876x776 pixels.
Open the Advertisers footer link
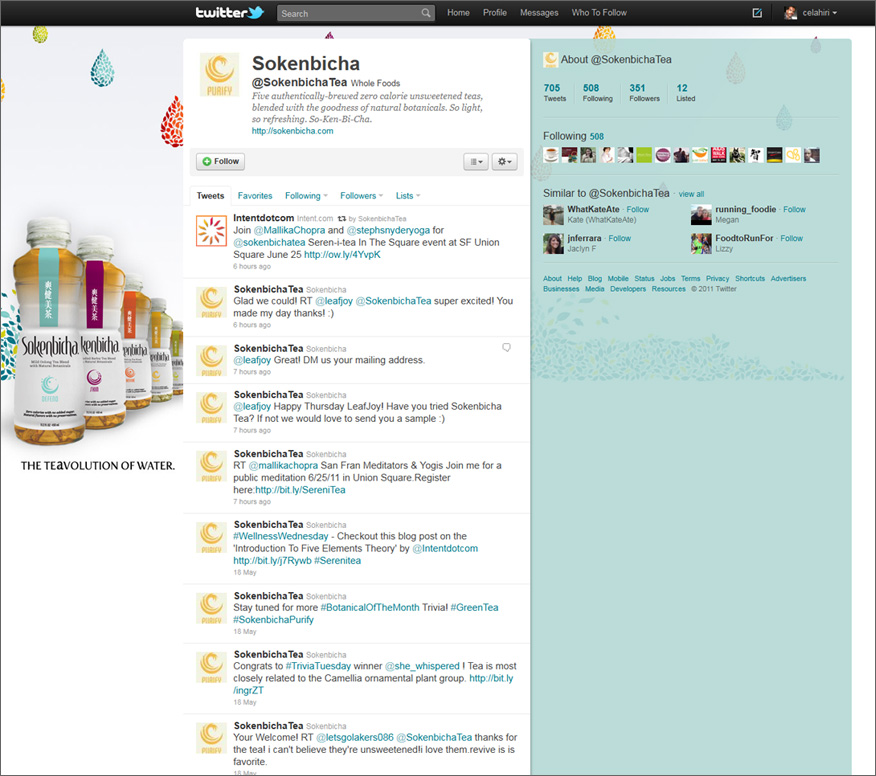788,278
